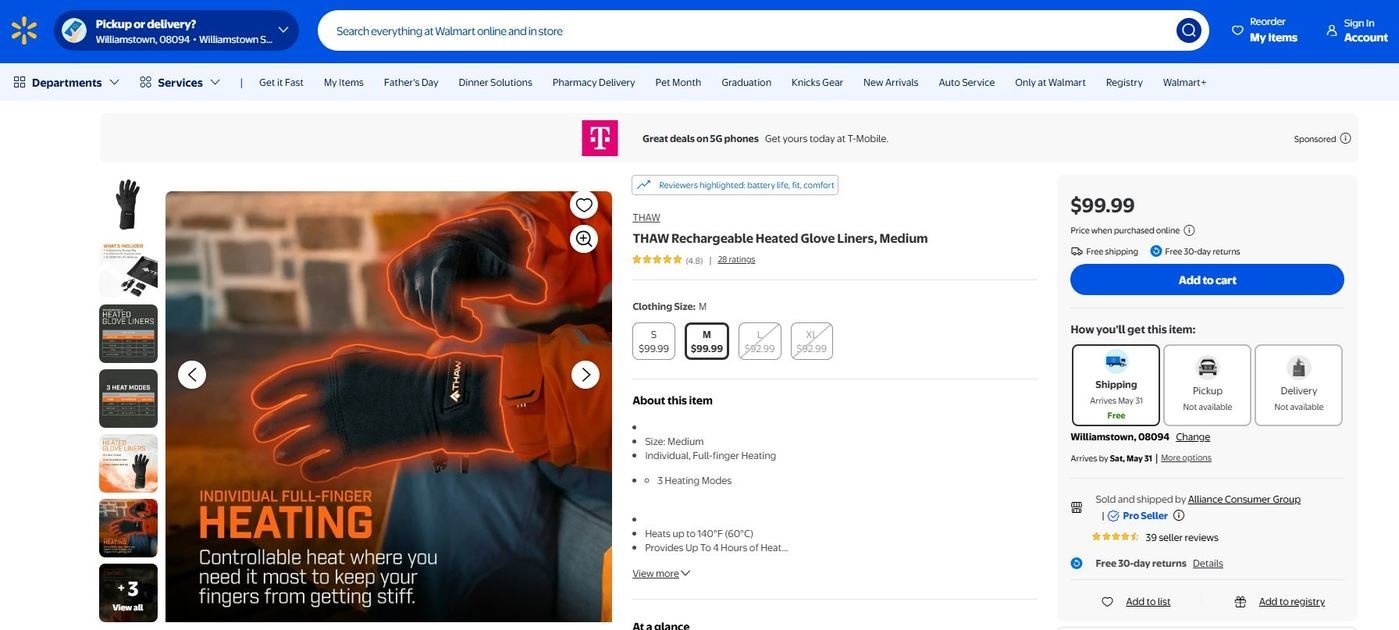
Task: Zoom product image with magnifier icon
Action: click(584, 239)
